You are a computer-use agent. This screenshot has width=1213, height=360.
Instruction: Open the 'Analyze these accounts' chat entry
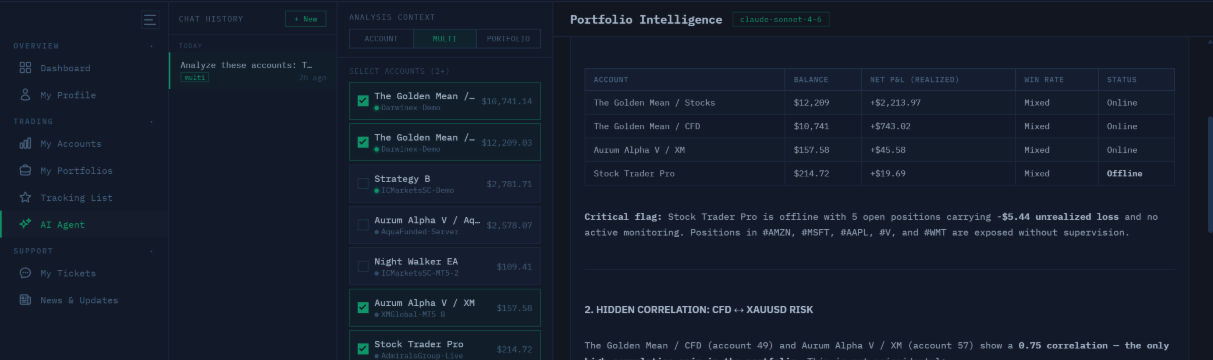pos(254,70)
